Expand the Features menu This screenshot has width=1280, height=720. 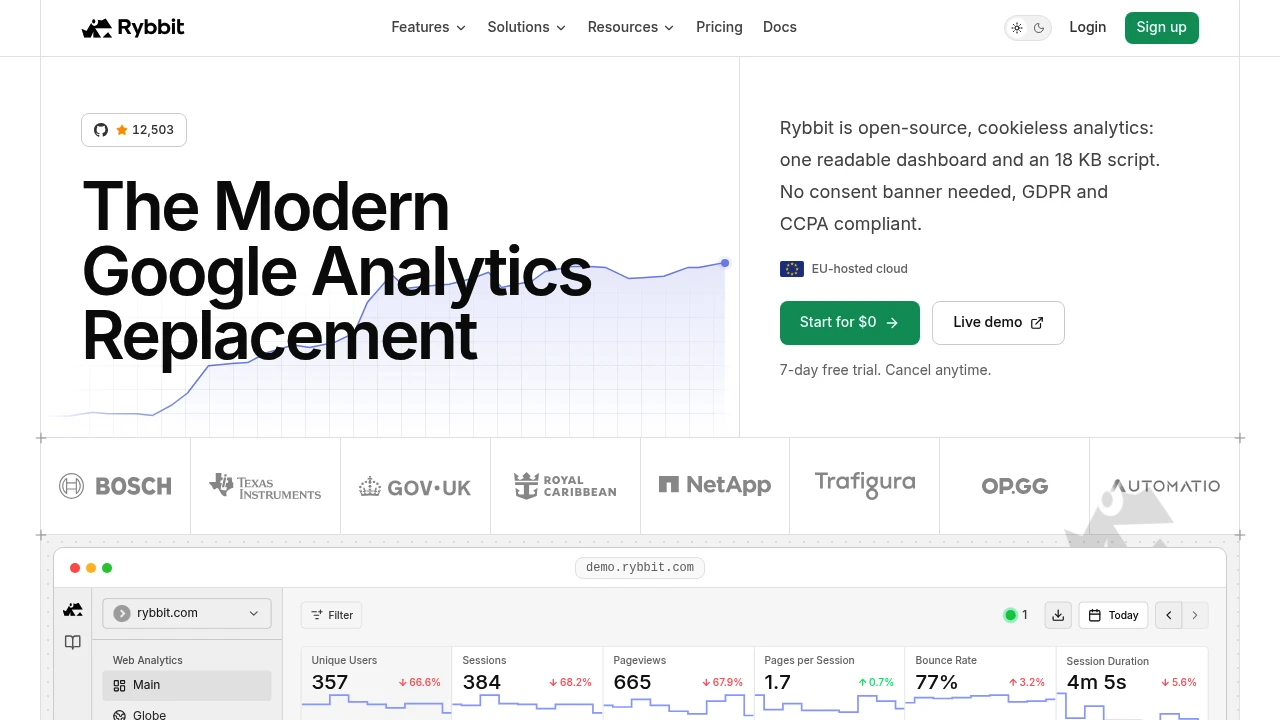coord(429,27)
